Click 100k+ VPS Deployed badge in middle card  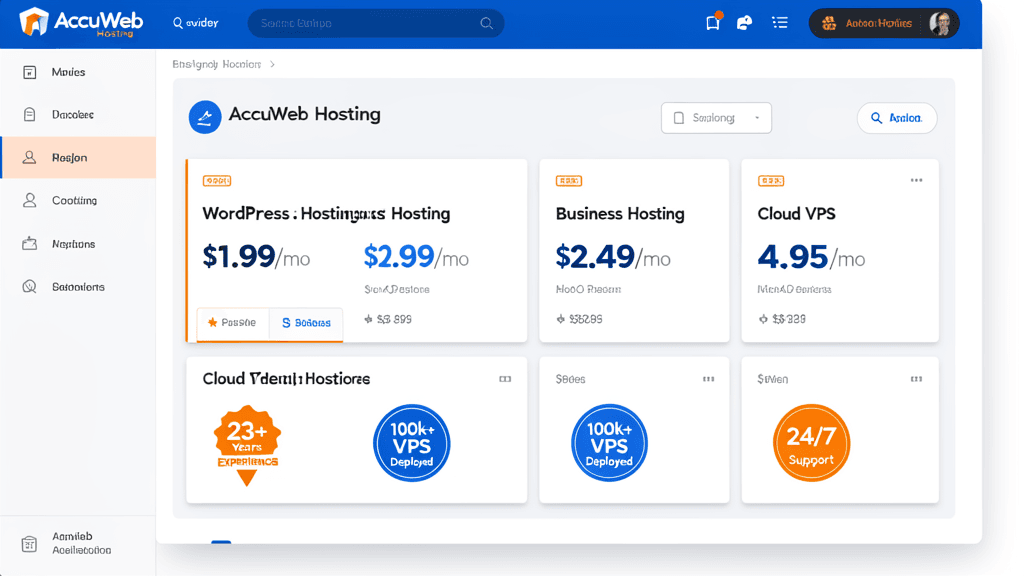coord(609,443)
